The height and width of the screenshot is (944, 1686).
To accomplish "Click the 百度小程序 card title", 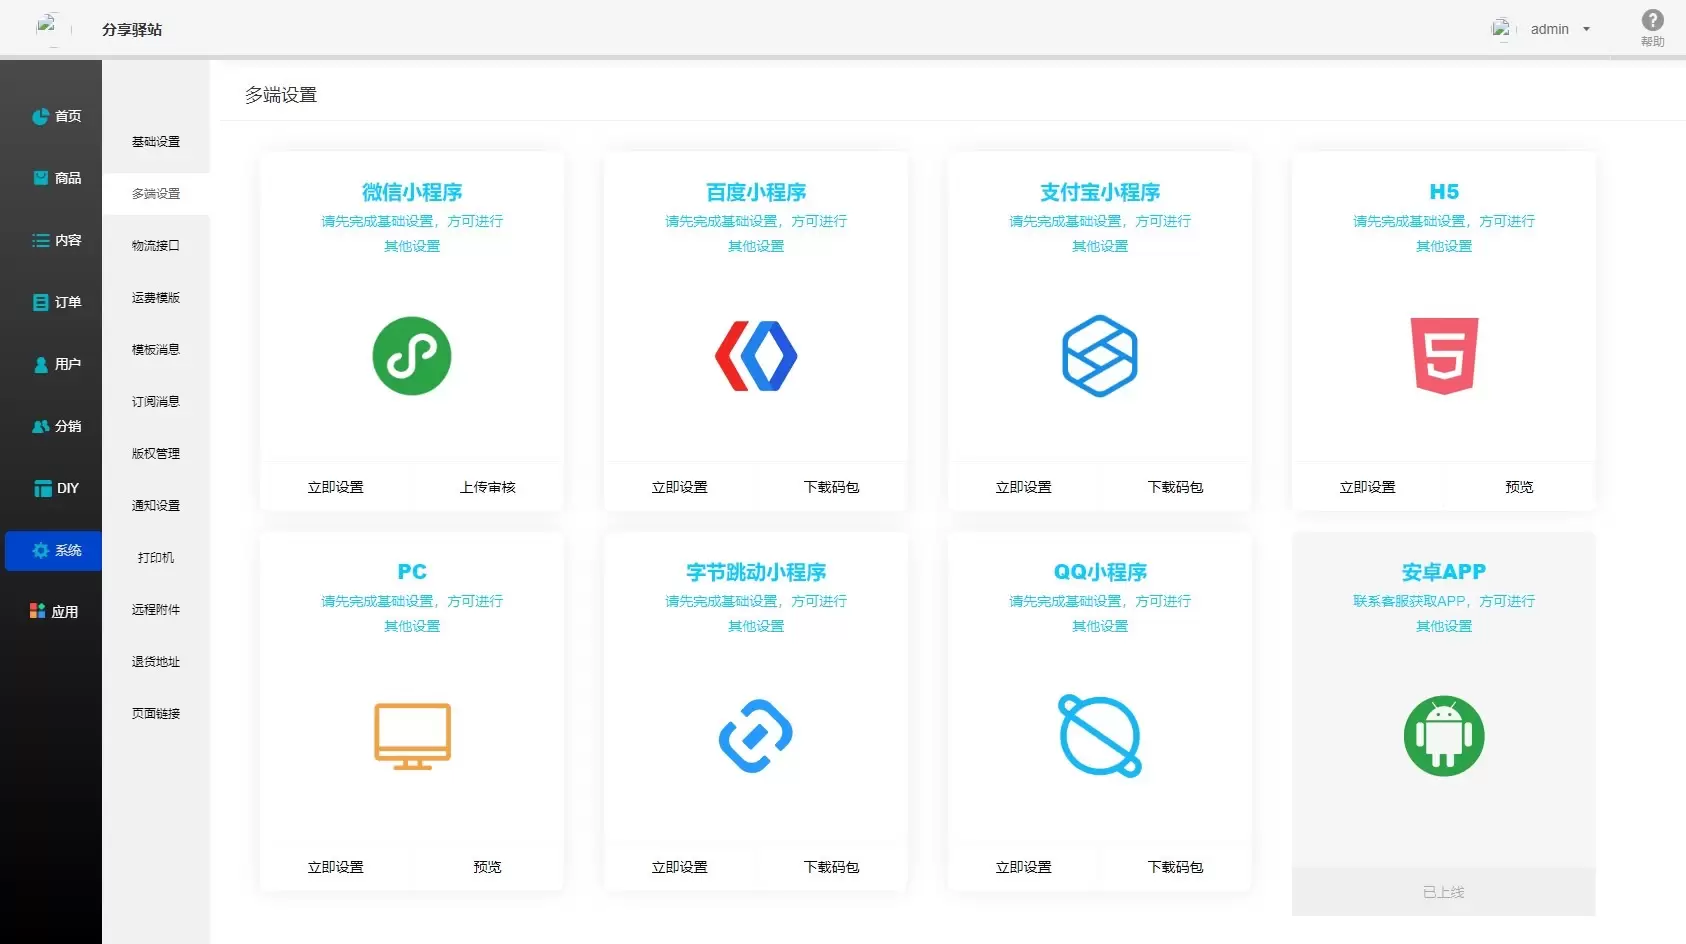I will tap(756, 192).
